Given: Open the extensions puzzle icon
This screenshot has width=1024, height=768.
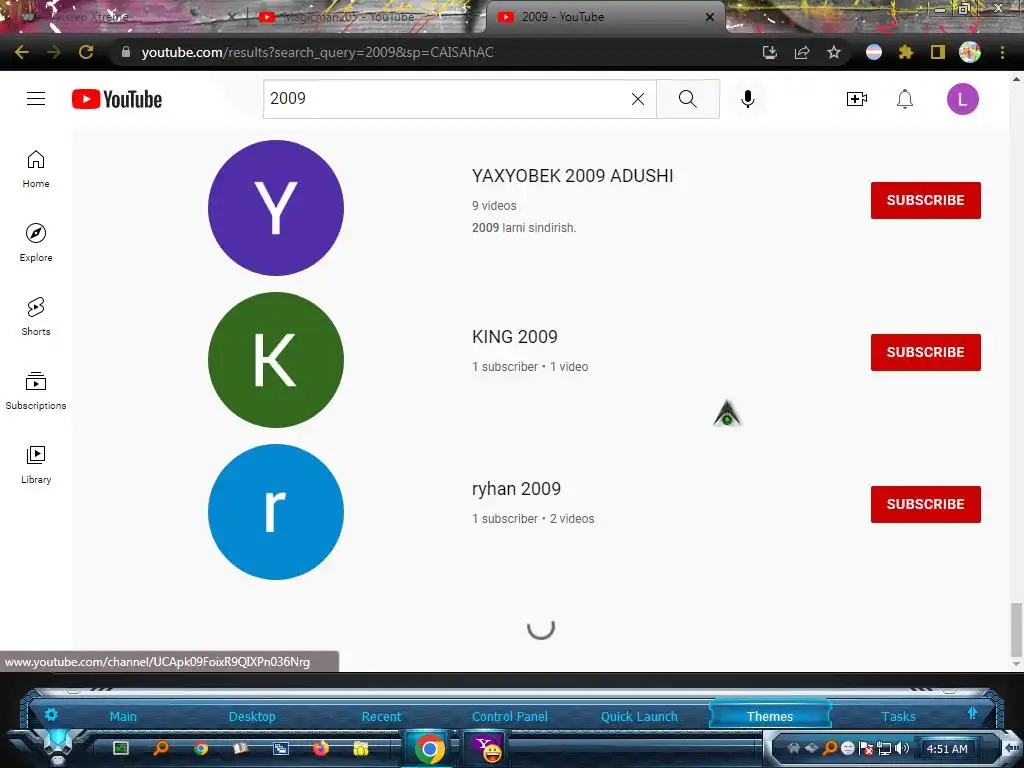Looking at the screenshot, I should pyautogui.click(x=906, y=52).
